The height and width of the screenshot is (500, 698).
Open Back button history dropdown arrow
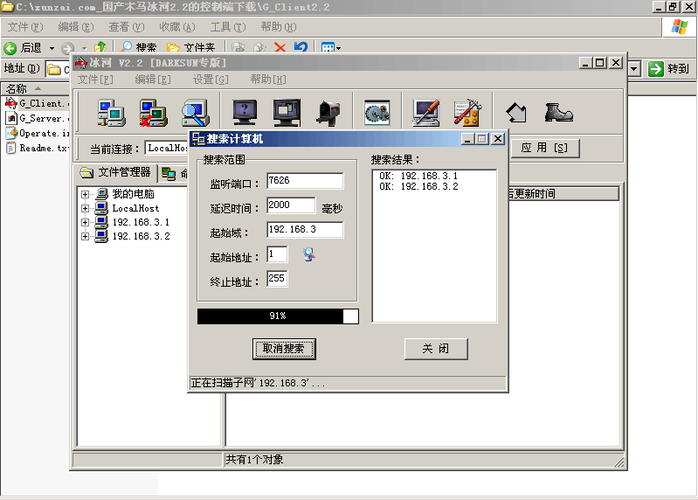pyautogui.click(x=52, y=48)
